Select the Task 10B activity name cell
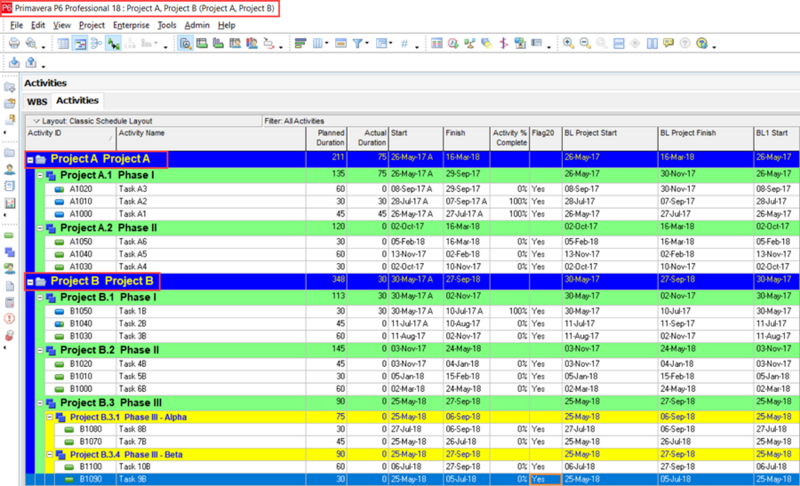This screenshot has width=800, height=486. 211,467
